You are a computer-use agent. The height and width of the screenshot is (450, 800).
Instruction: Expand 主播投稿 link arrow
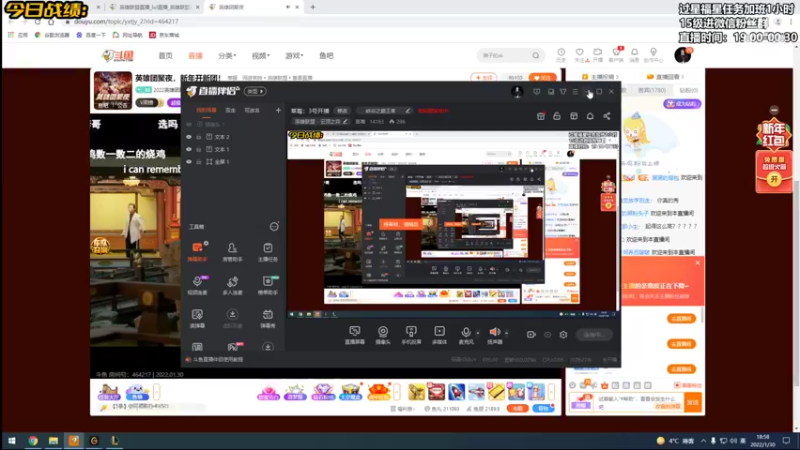[617, 77]
